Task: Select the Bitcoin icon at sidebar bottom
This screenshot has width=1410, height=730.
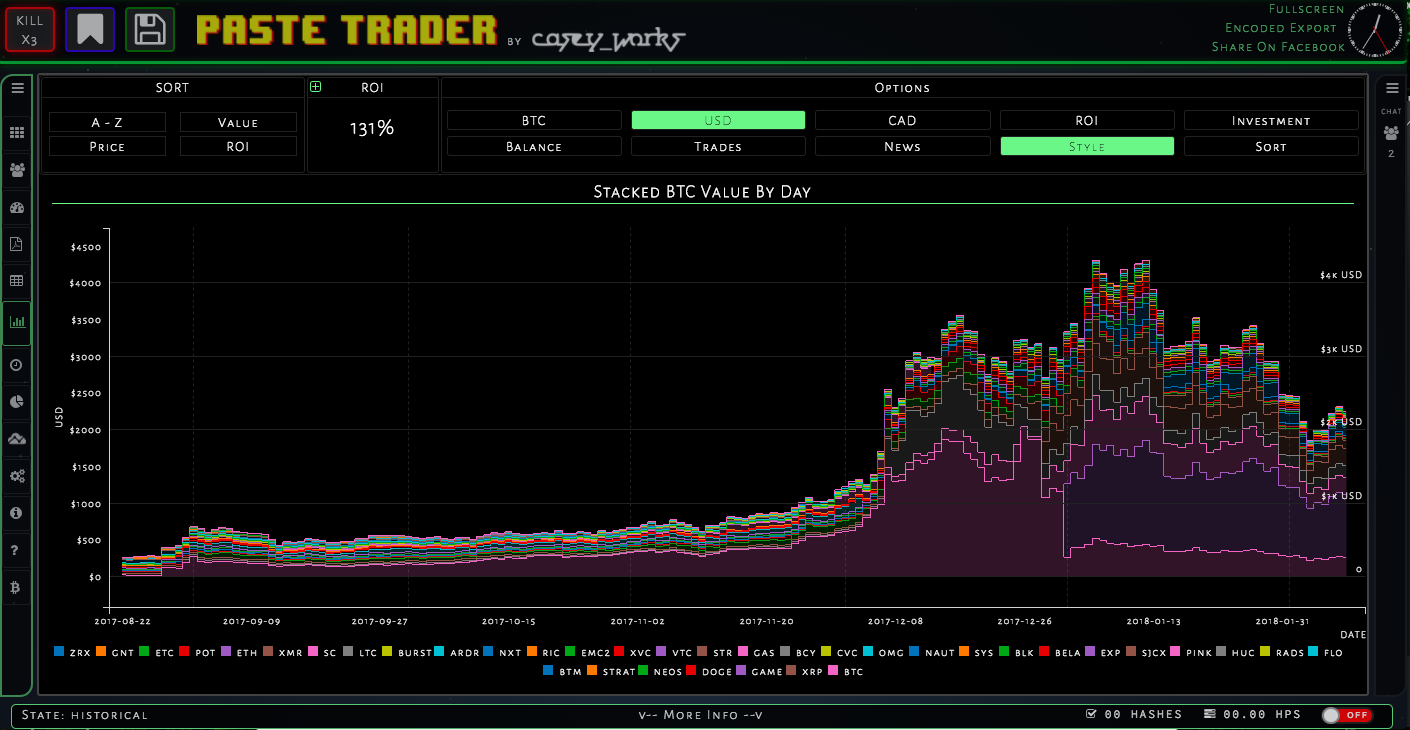Action: tap(16, 588)
